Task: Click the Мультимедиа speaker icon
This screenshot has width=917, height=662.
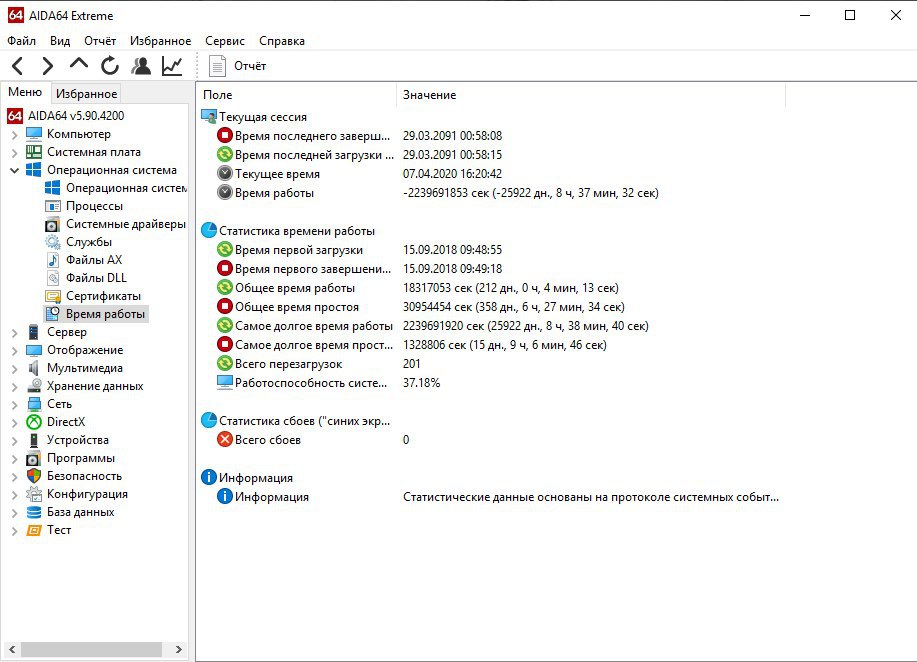Action: pyautogui.click(x=34, y=368)
